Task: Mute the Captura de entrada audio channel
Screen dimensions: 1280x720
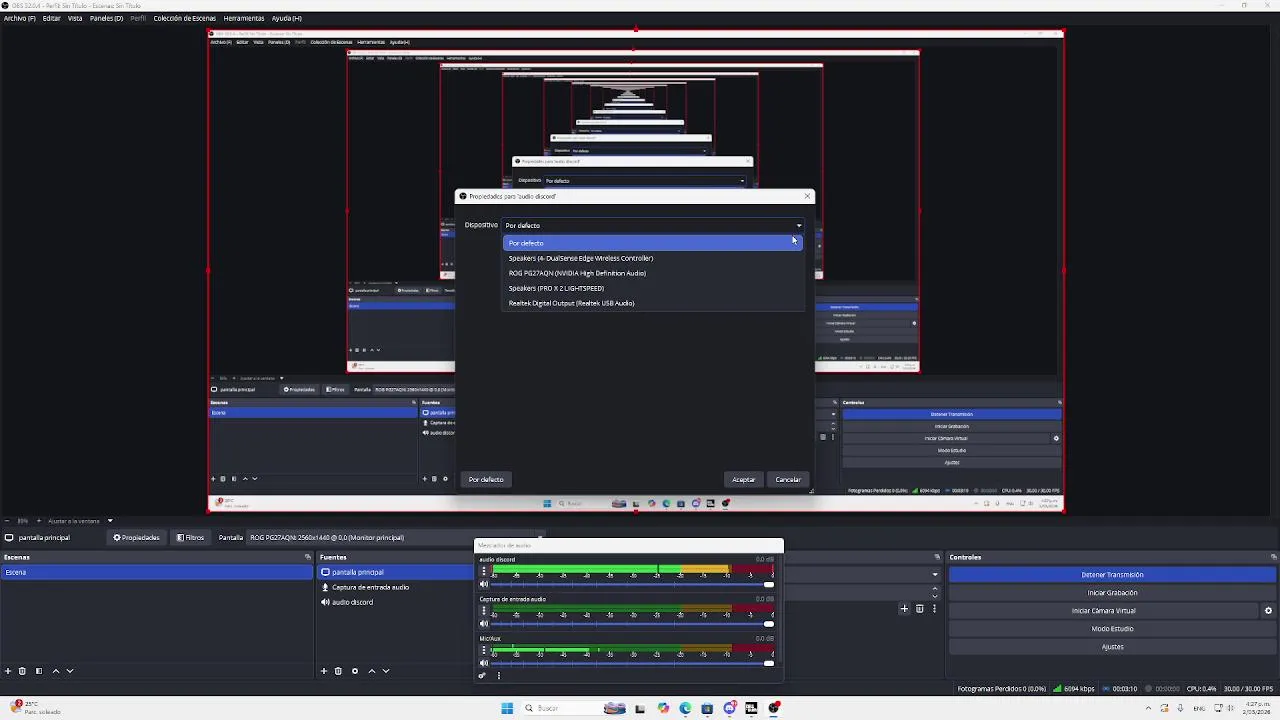Action: pyautogui.click(x=483, y=624)
